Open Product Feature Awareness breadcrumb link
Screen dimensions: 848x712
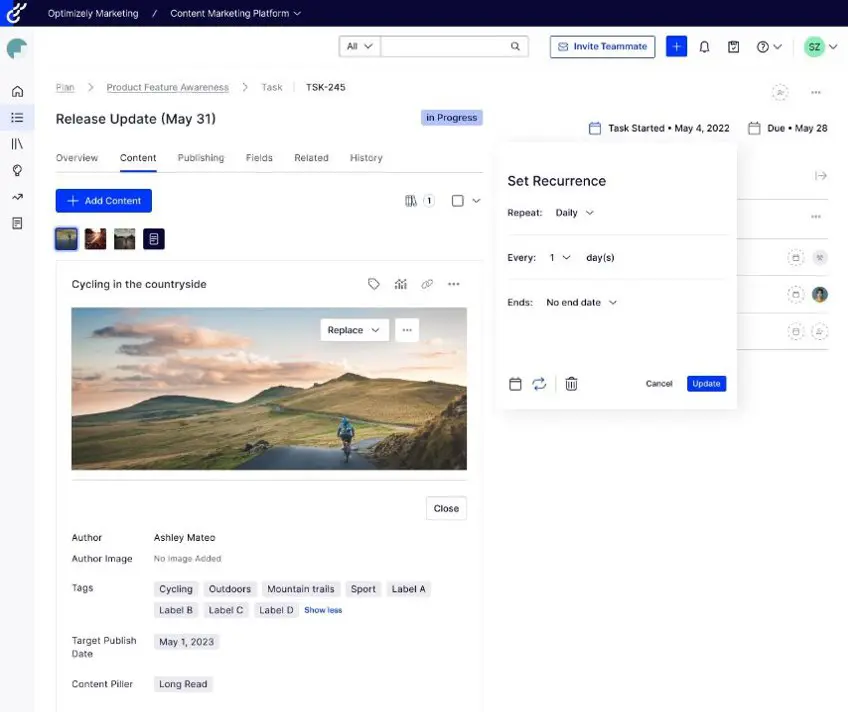[168, 87]
